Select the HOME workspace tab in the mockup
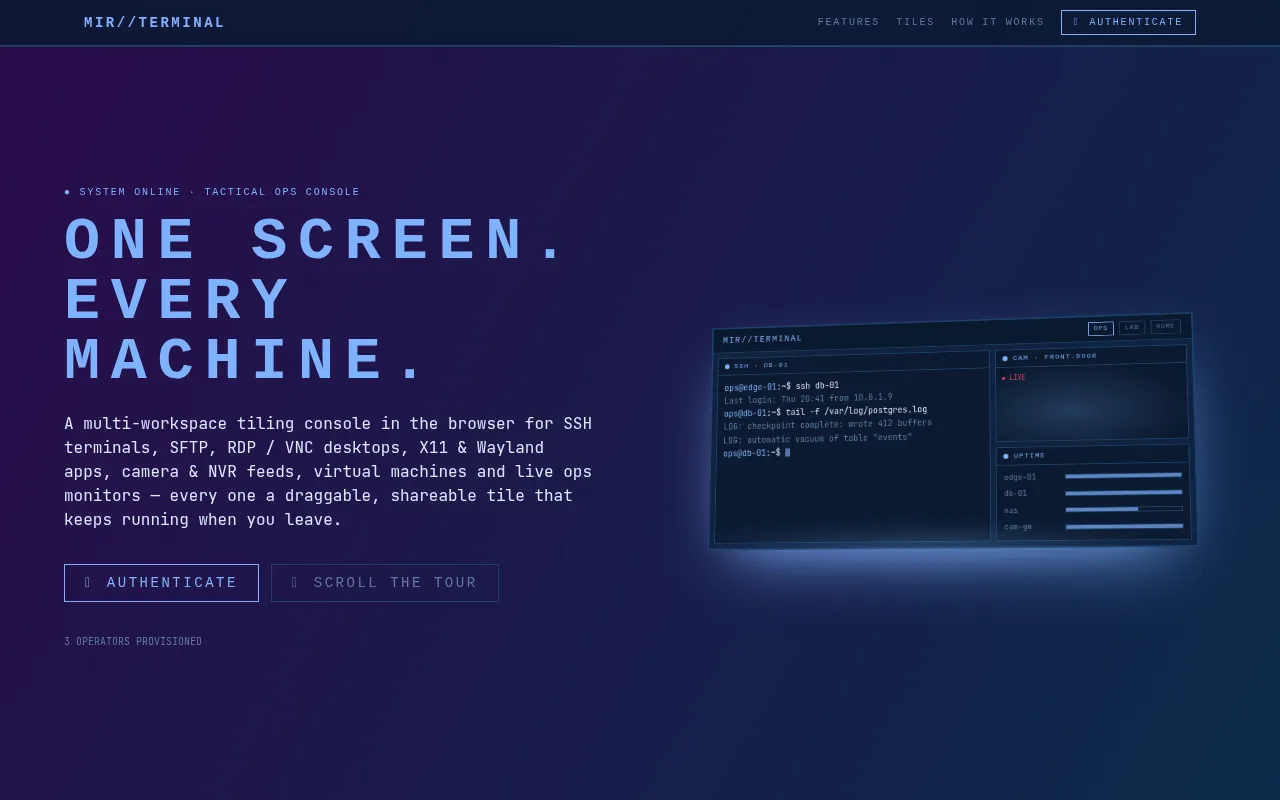 [x=1165, y=326]
